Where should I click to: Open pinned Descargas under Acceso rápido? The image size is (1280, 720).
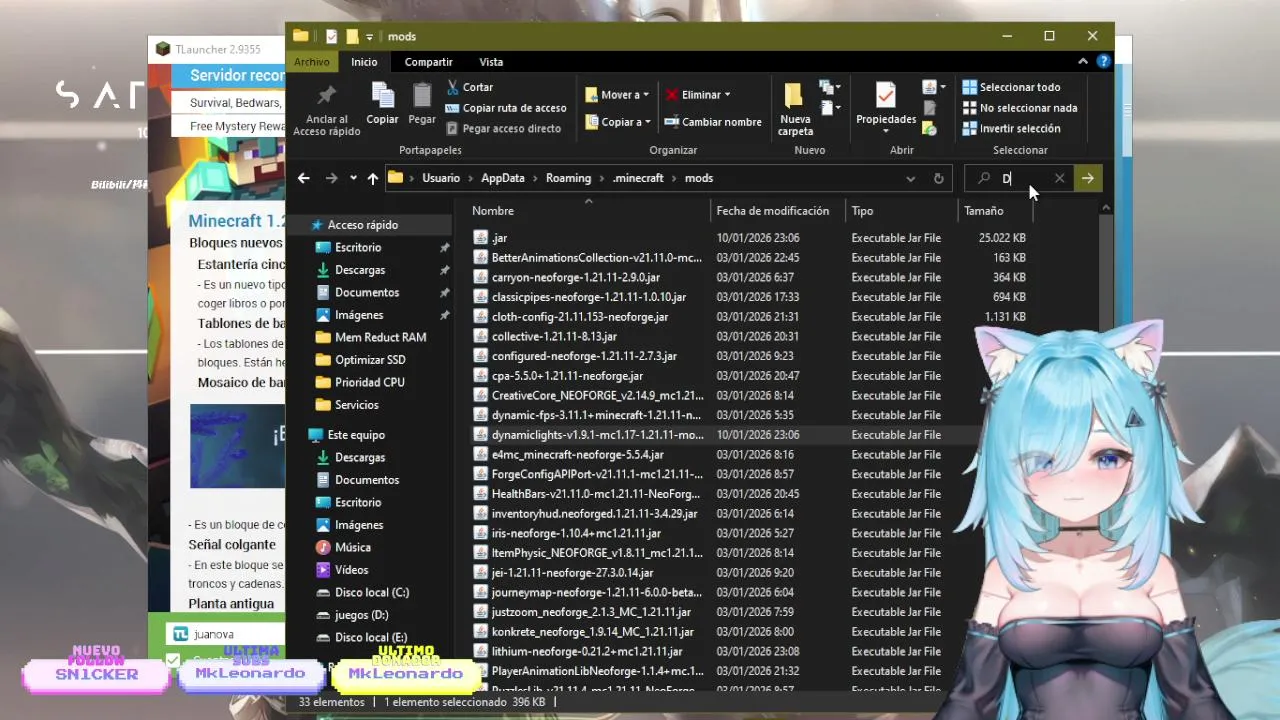[359, 270]
